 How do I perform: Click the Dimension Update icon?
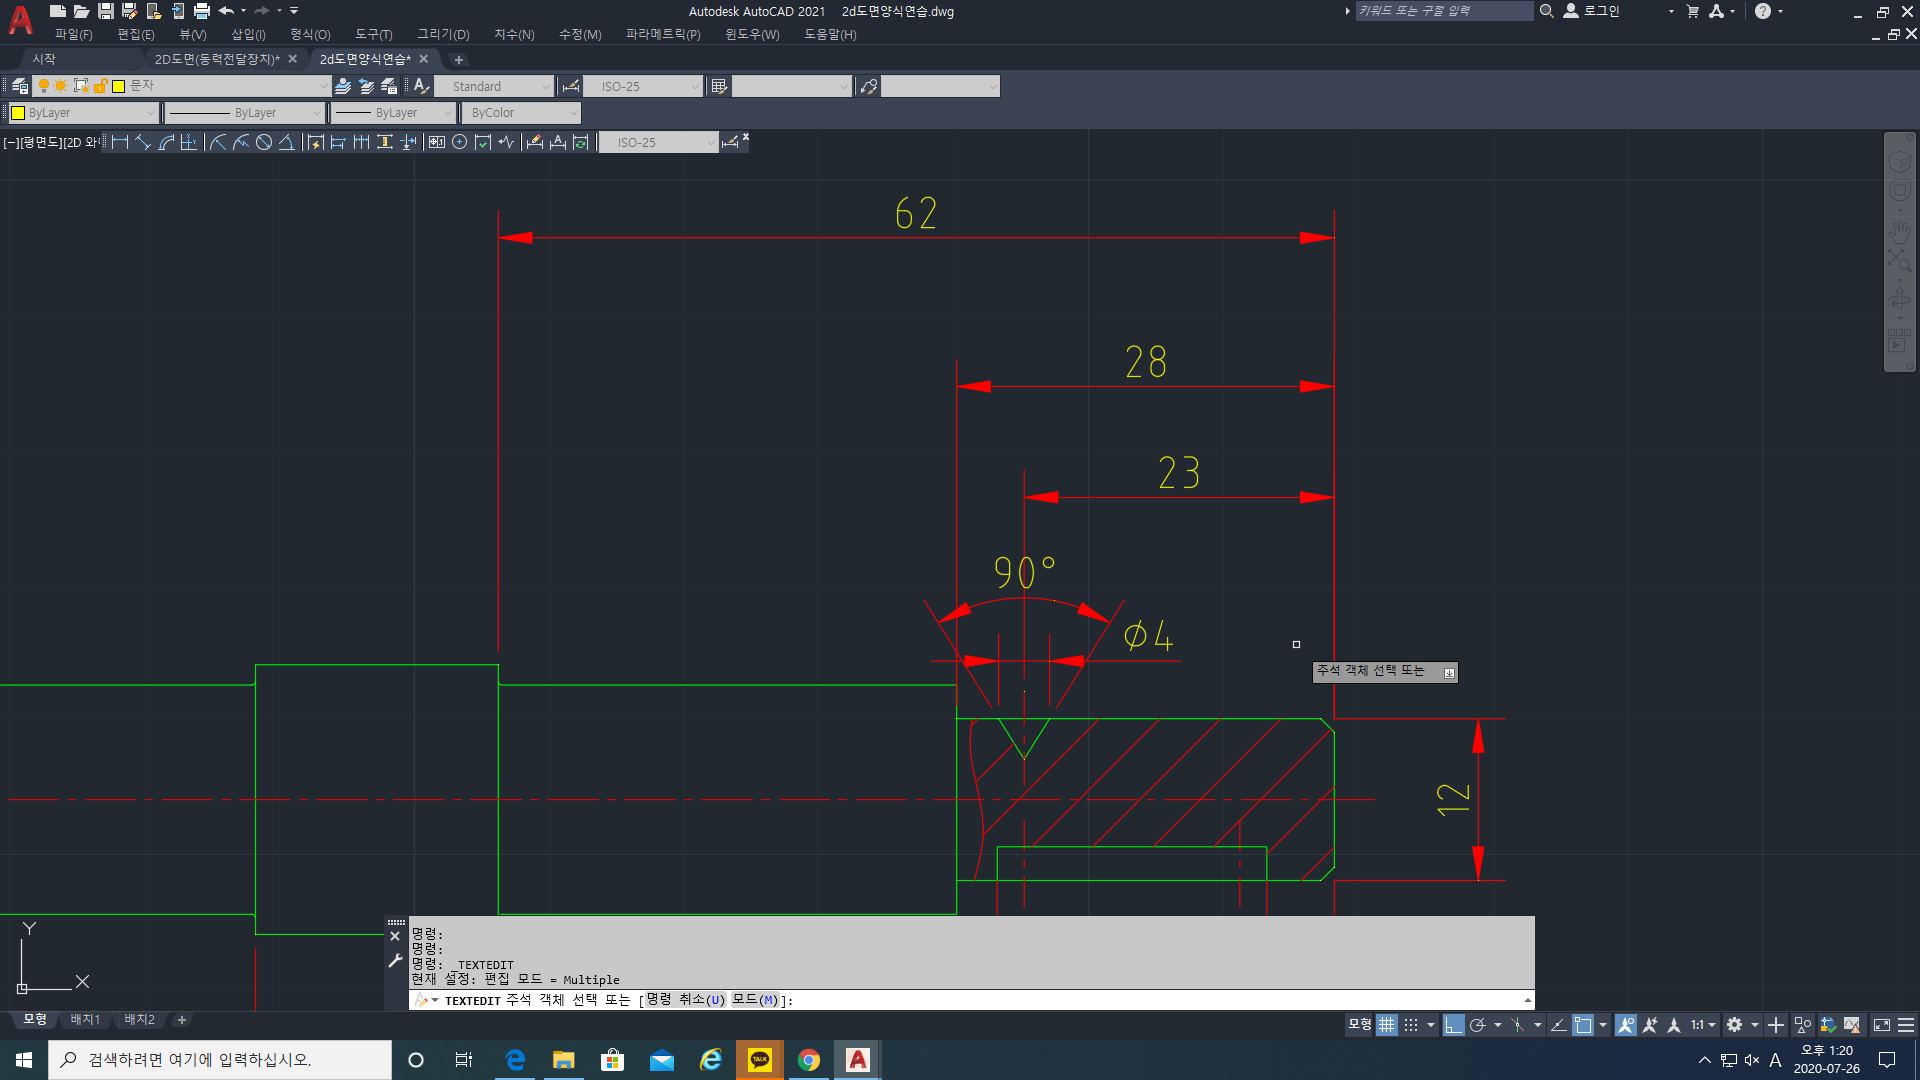click(x=581, y=142)
